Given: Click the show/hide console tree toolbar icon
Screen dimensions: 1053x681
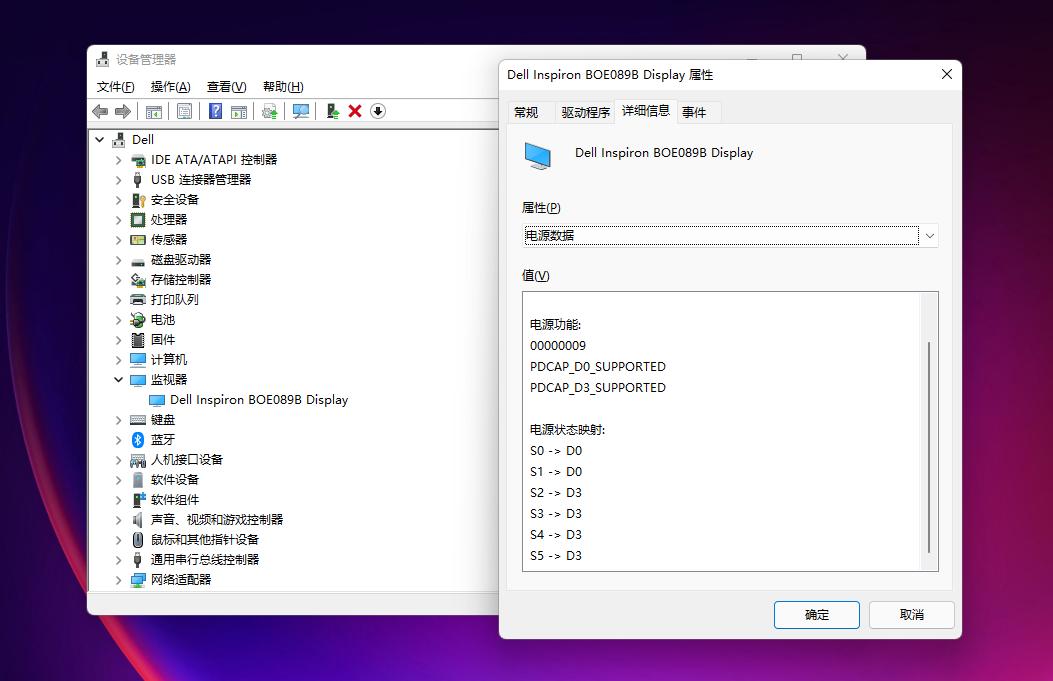Looking at the screenshot, I should pos(154,111).
